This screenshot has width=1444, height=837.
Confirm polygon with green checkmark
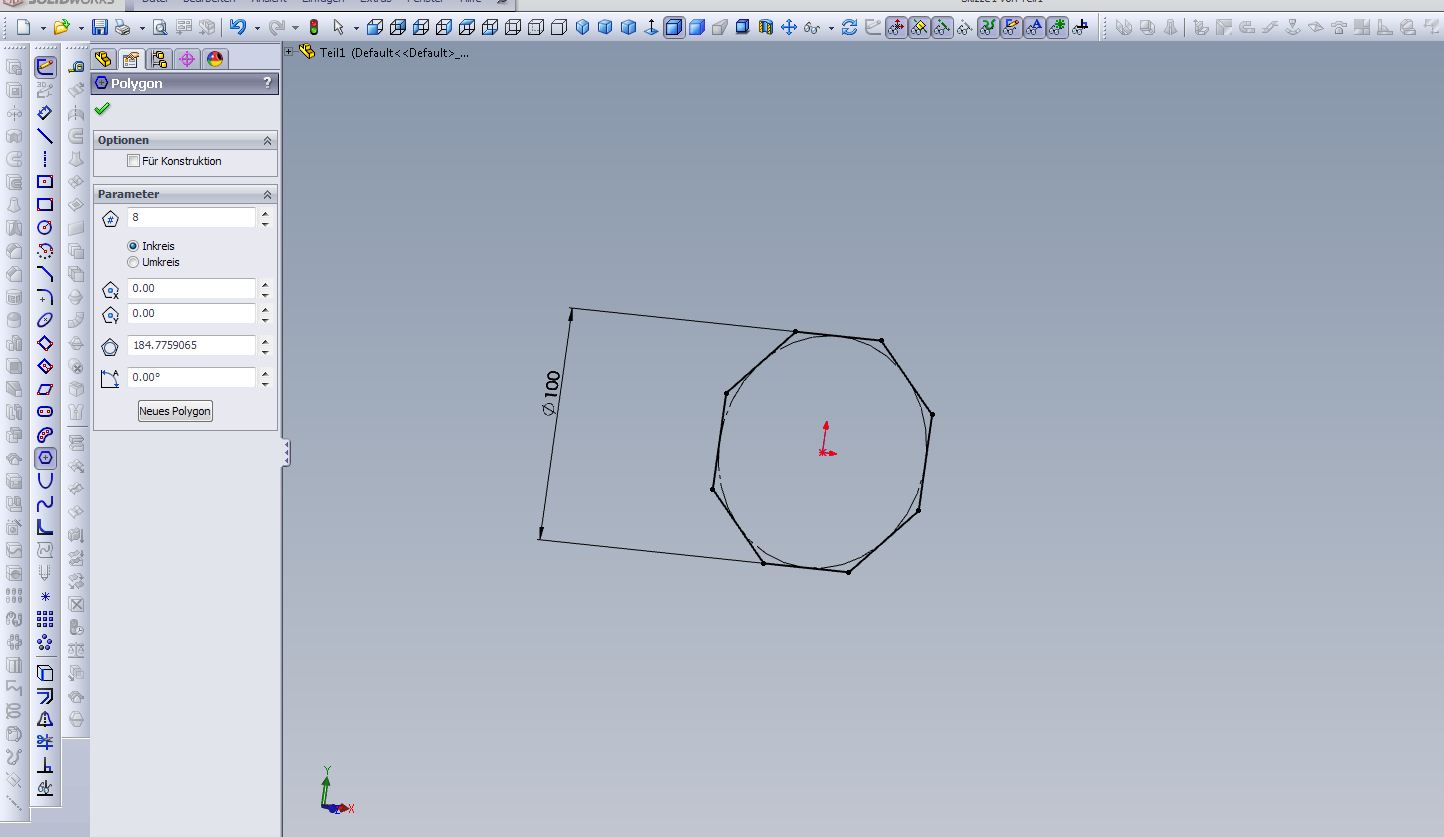pos(102,109)
